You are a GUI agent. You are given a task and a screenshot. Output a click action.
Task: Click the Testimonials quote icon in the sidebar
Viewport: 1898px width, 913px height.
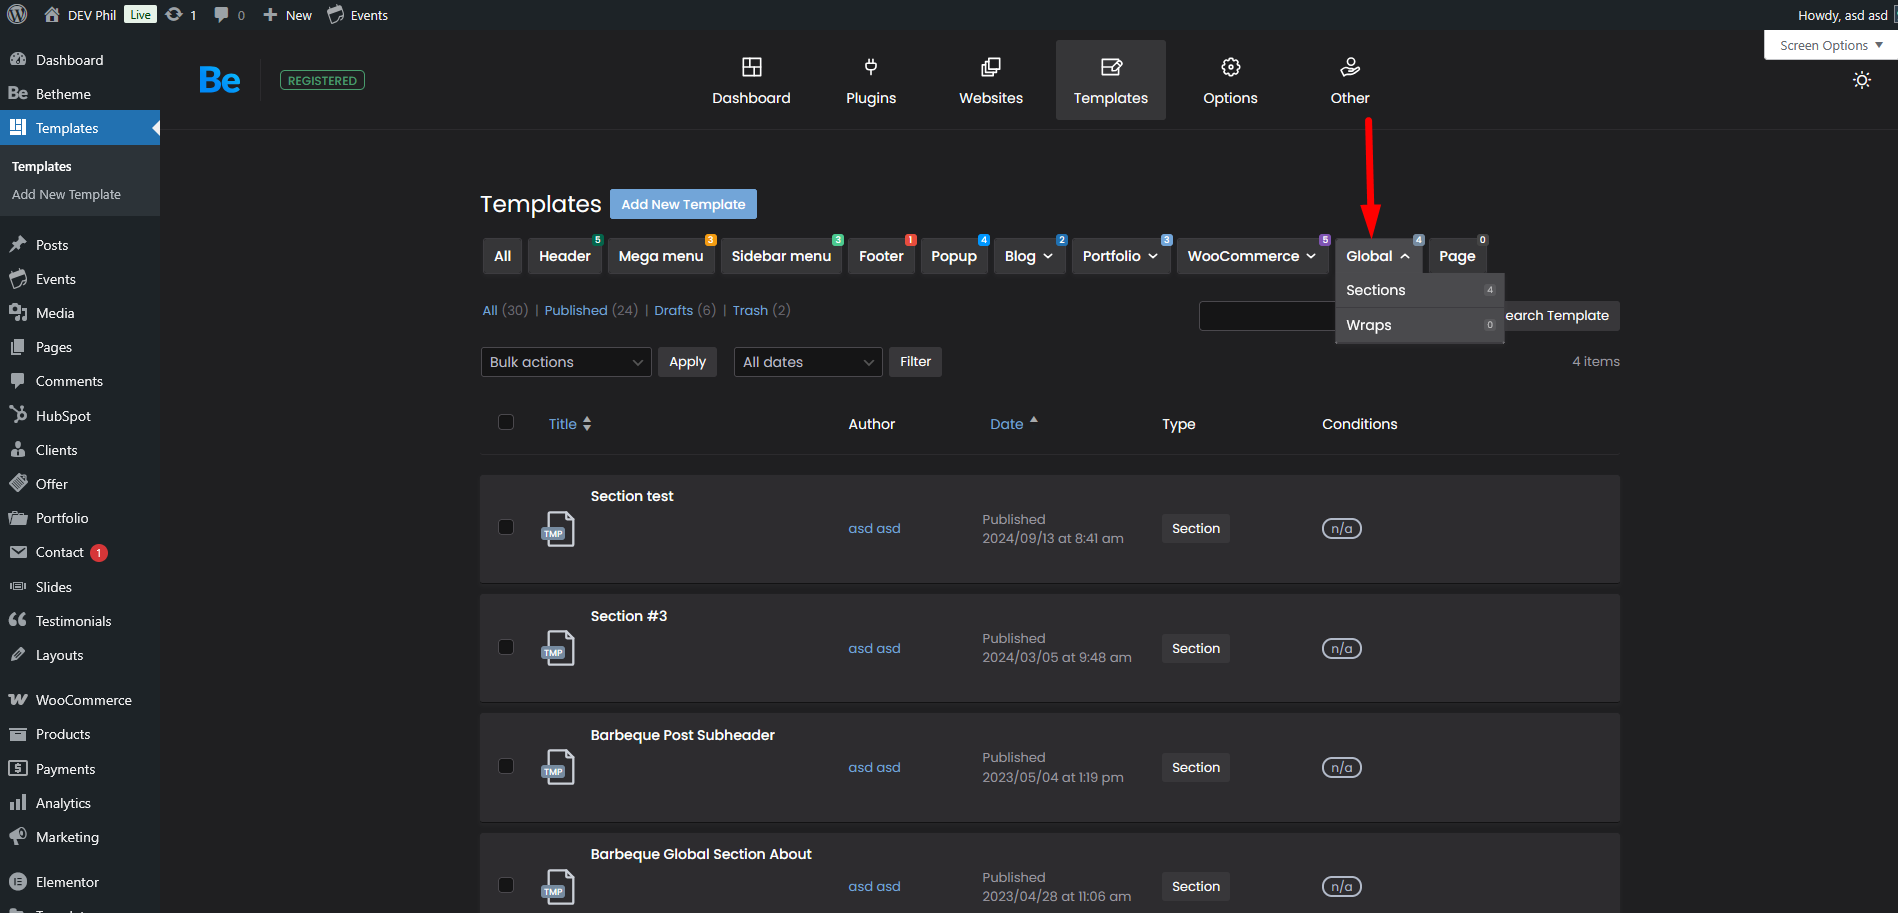tap(18, 620)
